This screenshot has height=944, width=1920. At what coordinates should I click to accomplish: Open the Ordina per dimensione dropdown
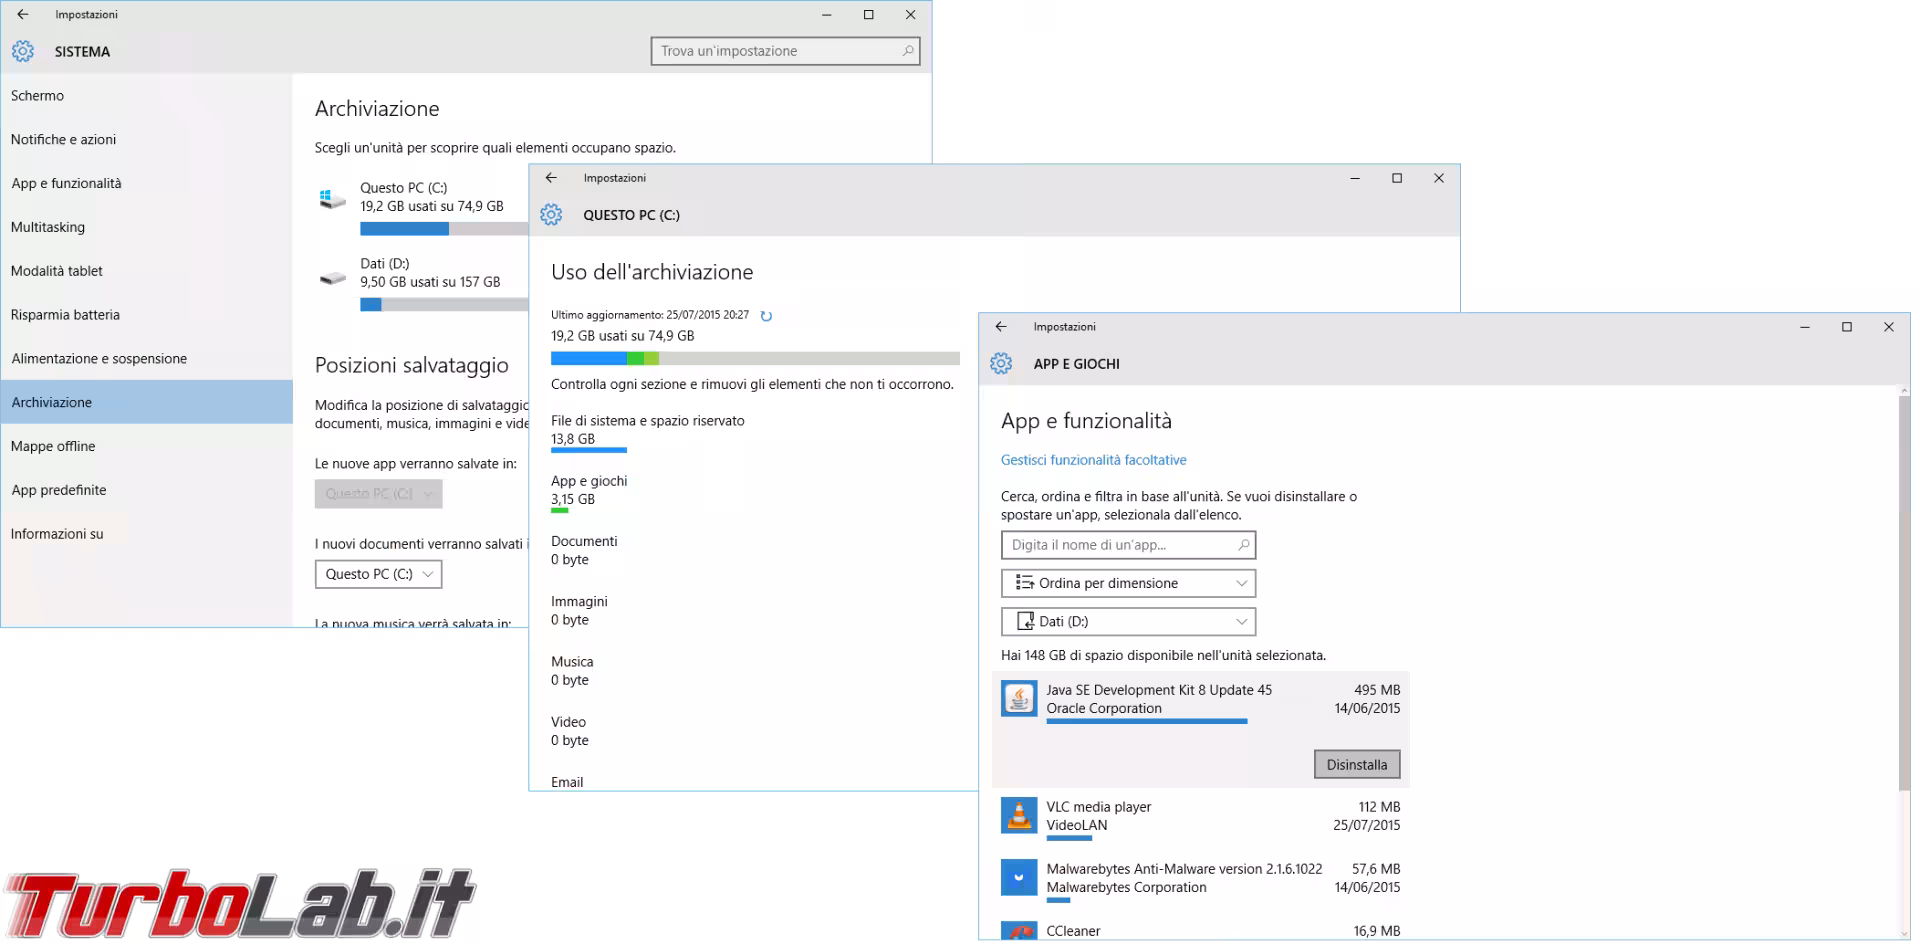pos(1127,583)
